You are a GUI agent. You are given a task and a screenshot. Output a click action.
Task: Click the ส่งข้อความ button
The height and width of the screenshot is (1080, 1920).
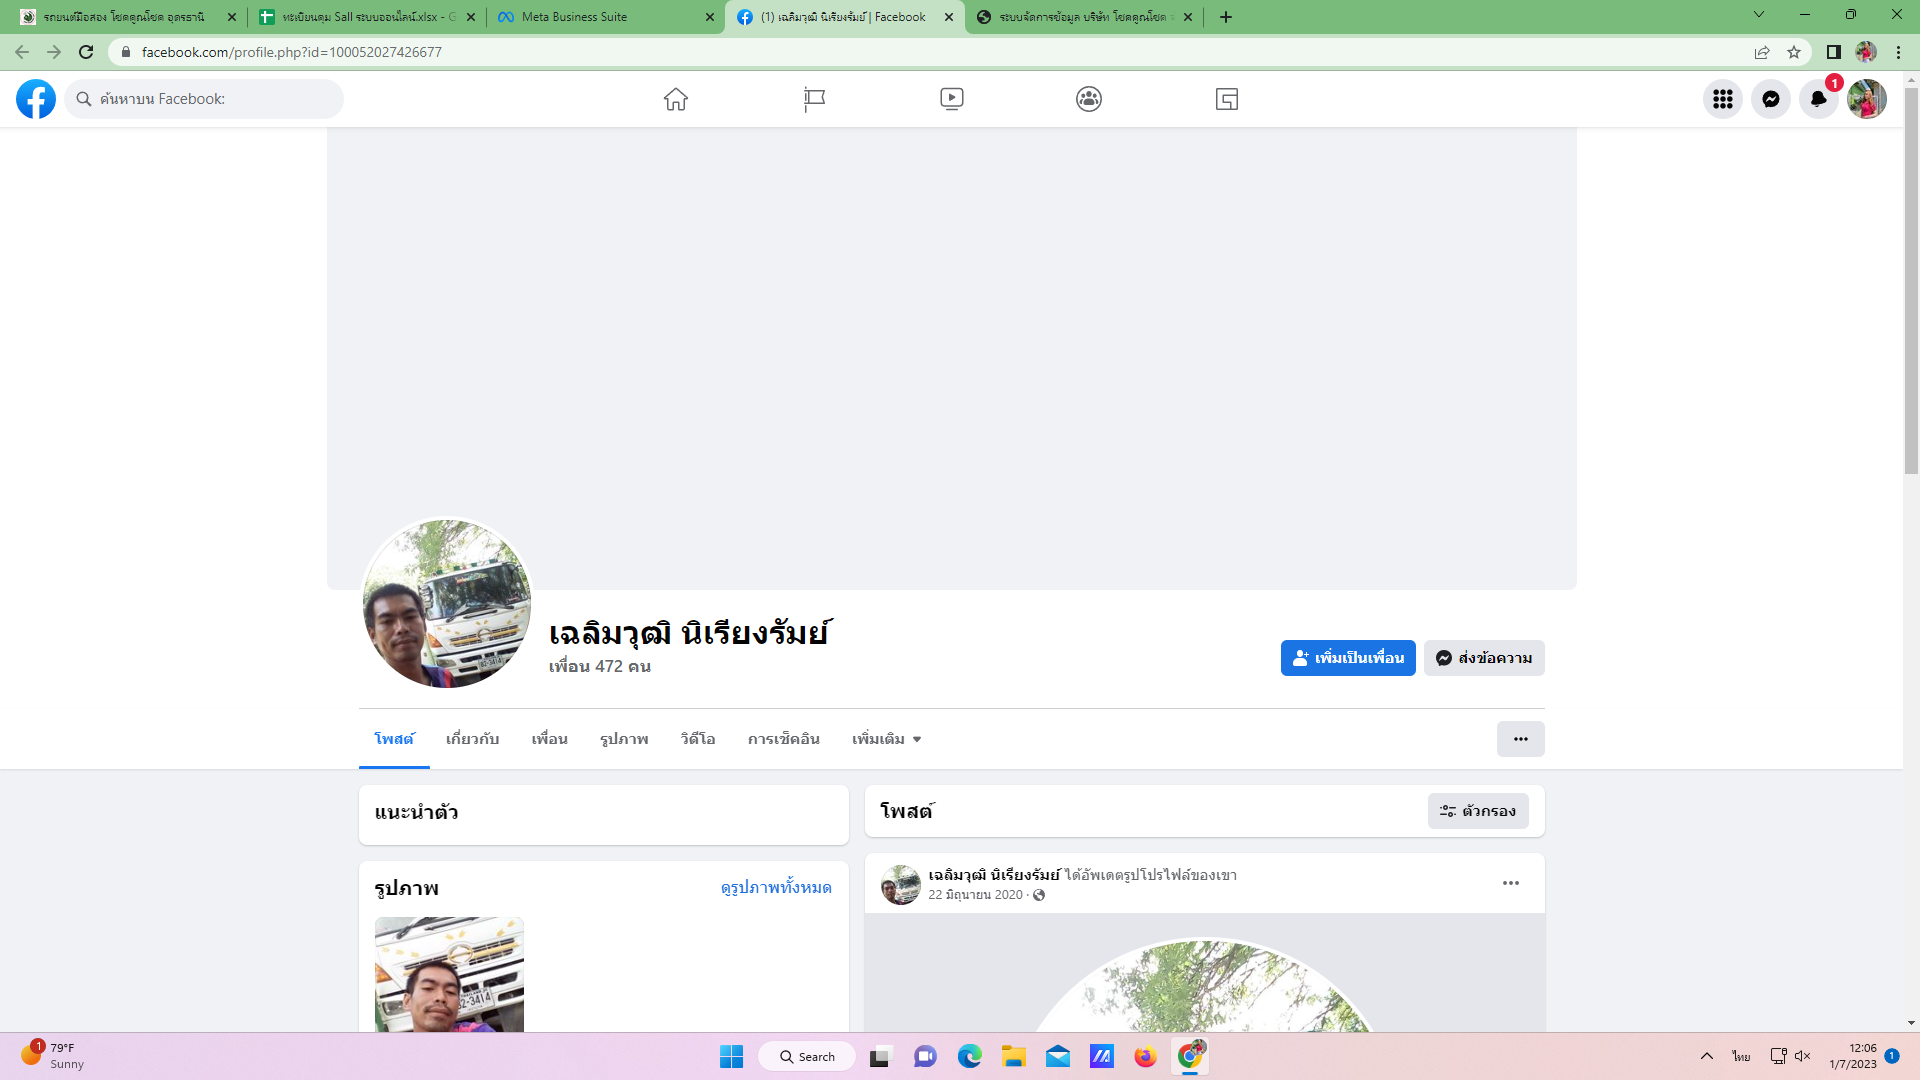pos(1483,658)
